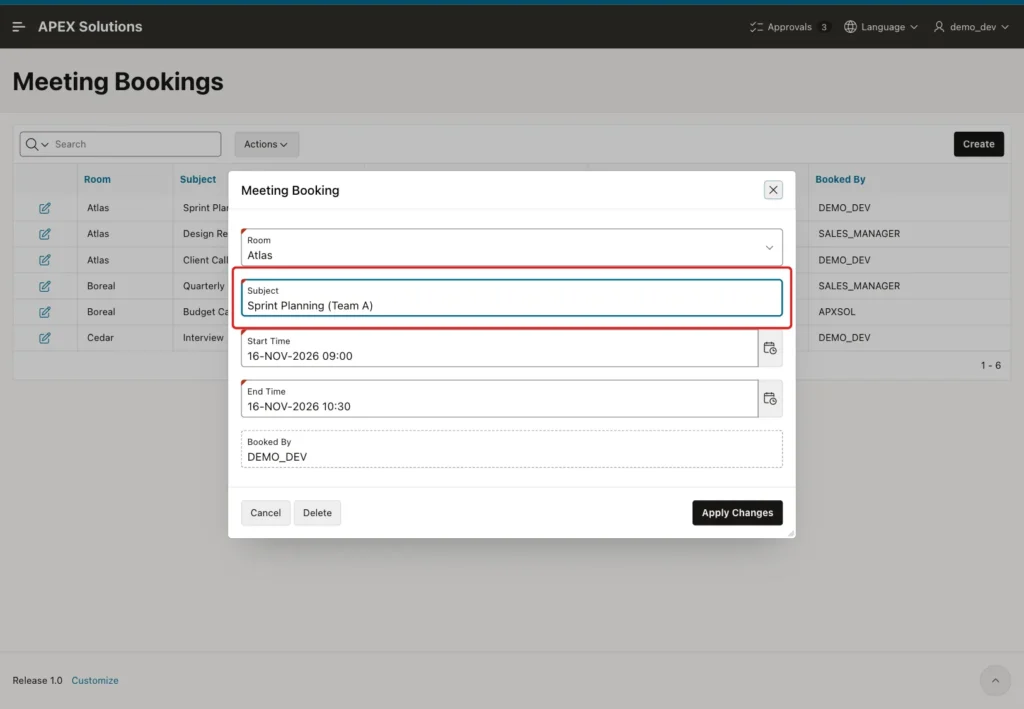Screen dimensions: 1024x709
Task: Click the Booked By DEMO_DEV field
Action: 511,449
